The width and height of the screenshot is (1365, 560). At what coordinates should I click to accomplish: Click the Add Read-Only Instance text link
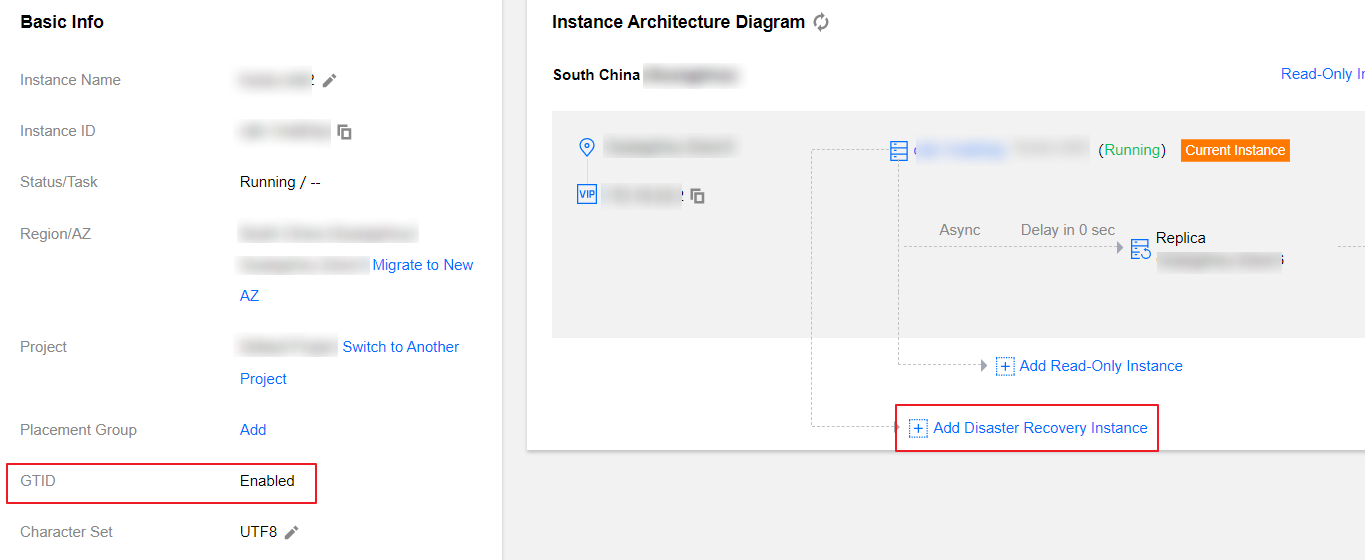click(x=1101, y=366)
